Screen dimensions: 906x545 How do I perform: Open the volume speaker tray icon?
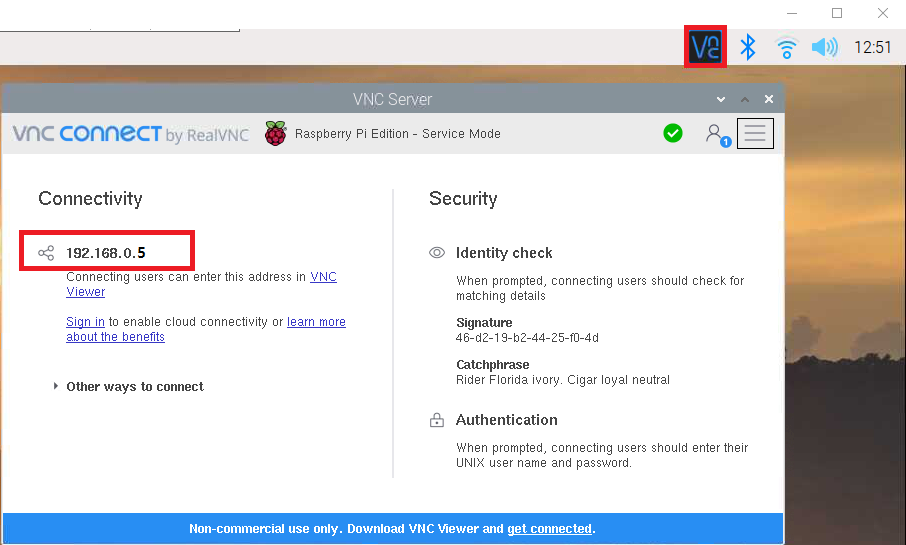[825, 47]
